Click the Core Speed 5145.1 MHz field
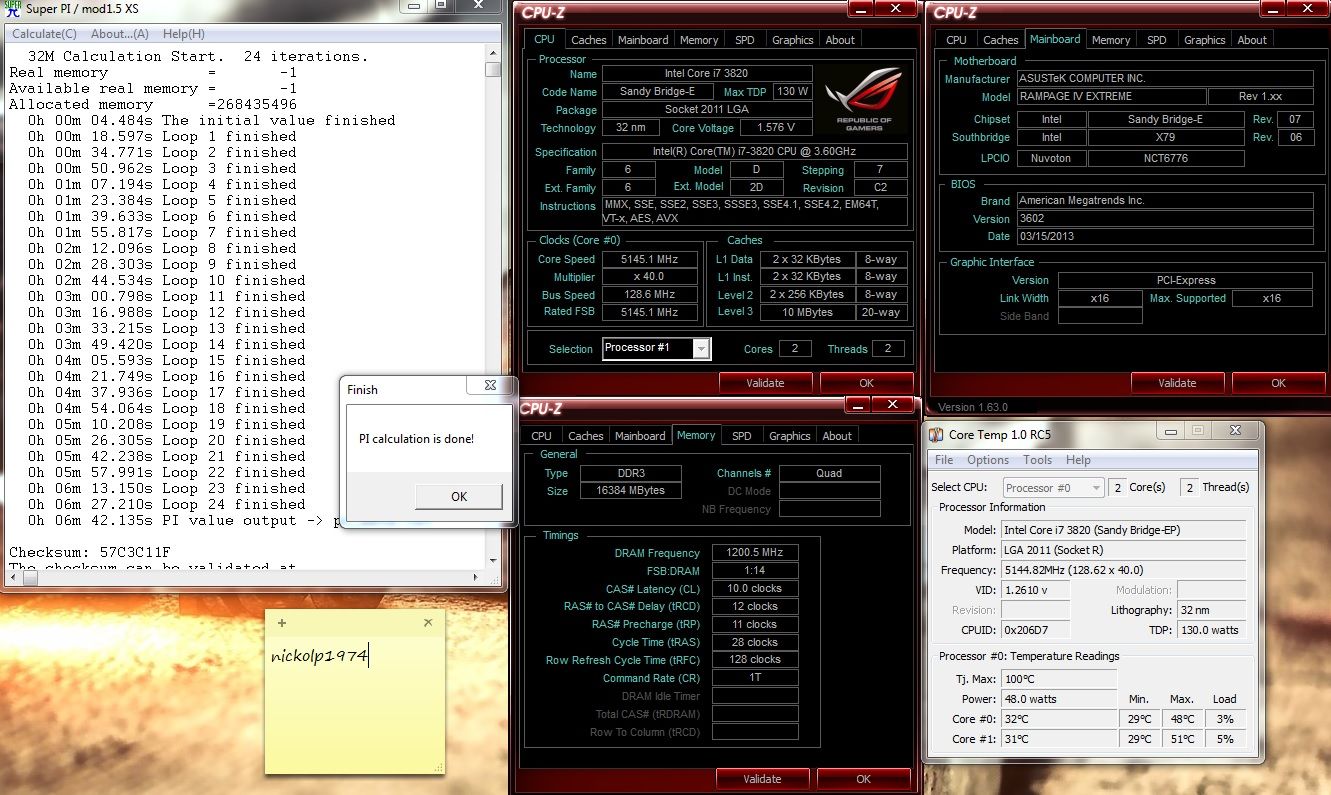 tap(650, 259)
